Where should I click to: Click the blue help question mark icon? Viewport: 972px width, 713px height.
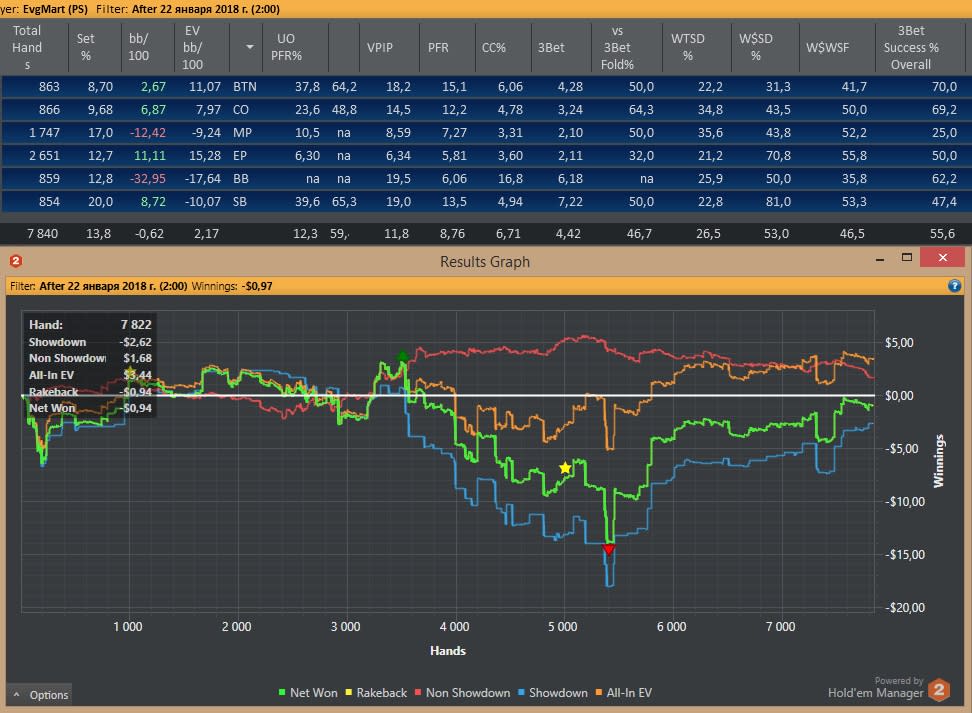coord(954,286)
